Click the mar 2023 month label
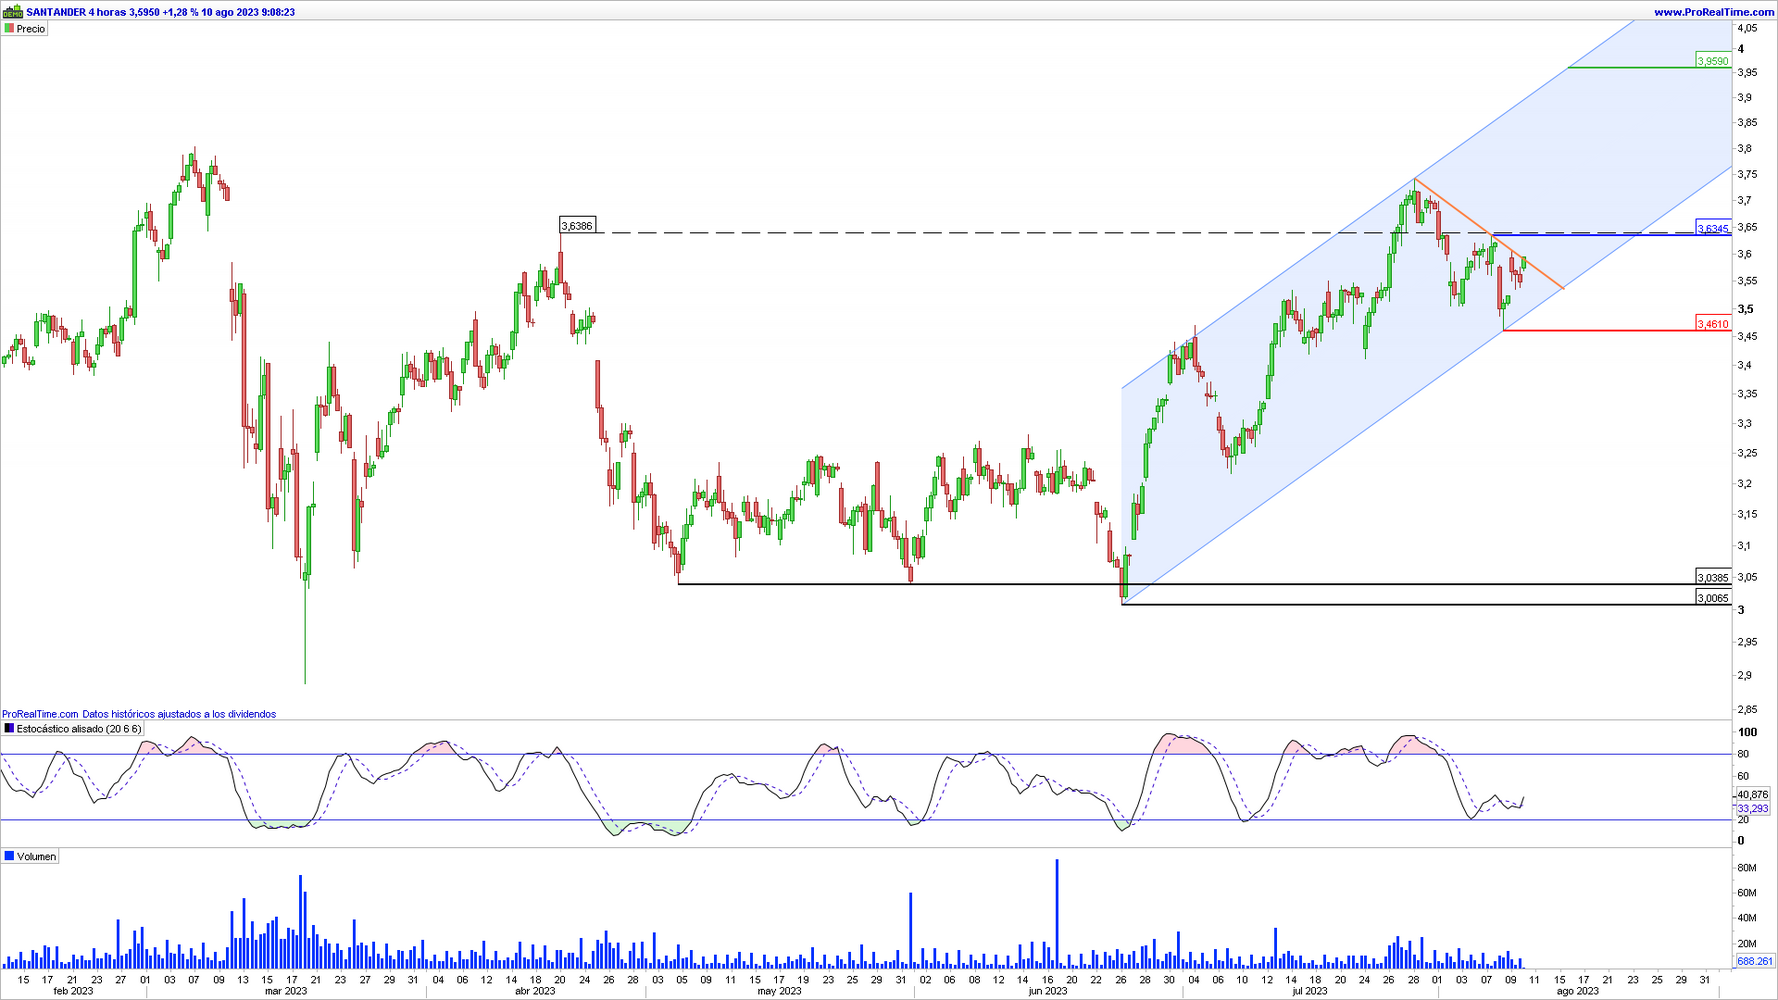The height and width of the screenshot is (1000, 1778). (286, 992)
